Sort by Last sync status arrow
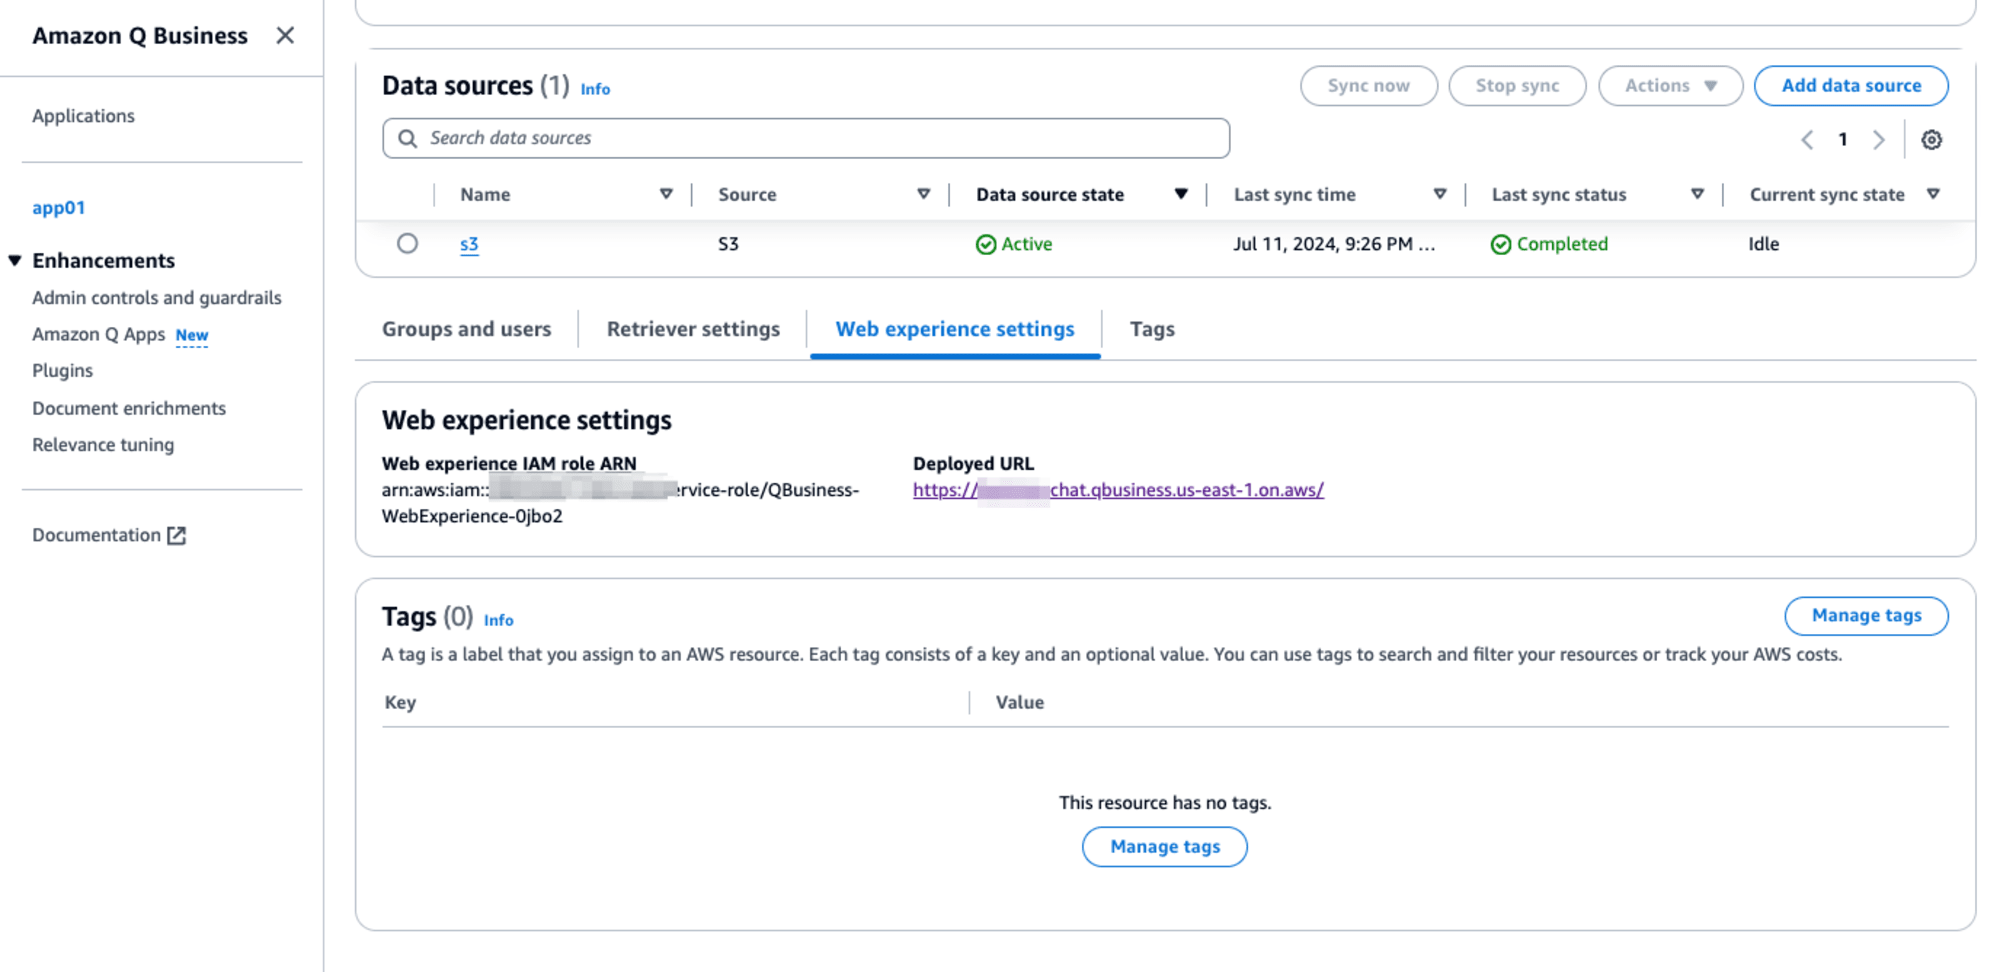Screen dimensions: 2000x972 [1697, 194]
